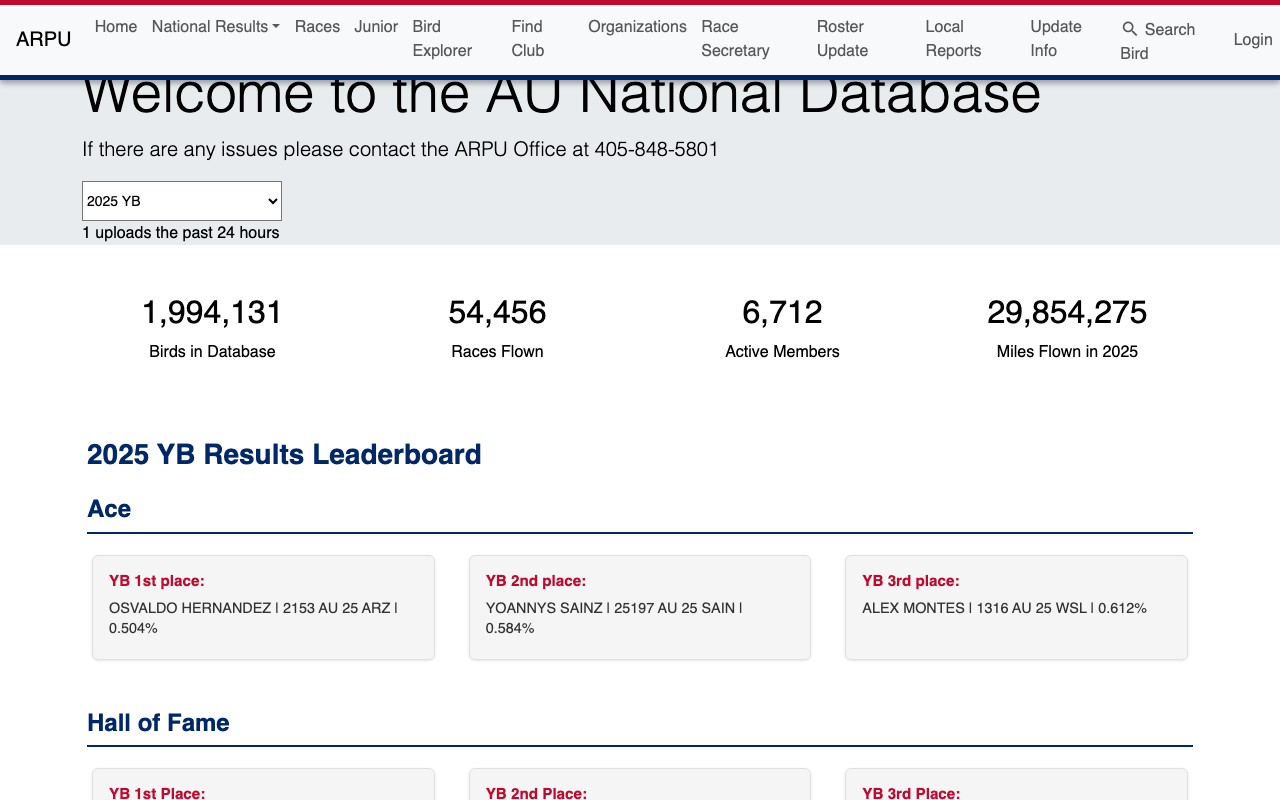Click the YB 2nd place Ace card
The width and height of the screenshot is (1280, 800).
click(640, 607)
